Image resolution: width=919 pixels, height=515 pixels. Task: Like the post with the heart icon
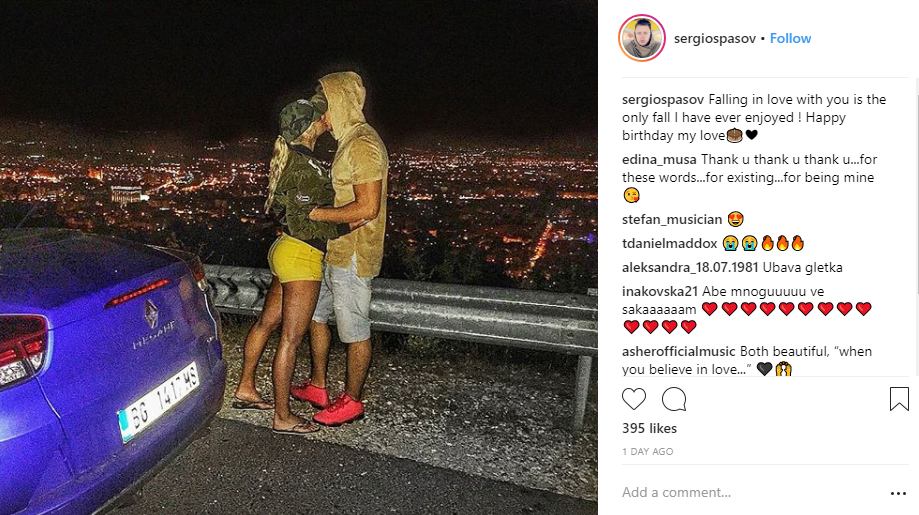[x=634, y=399]
